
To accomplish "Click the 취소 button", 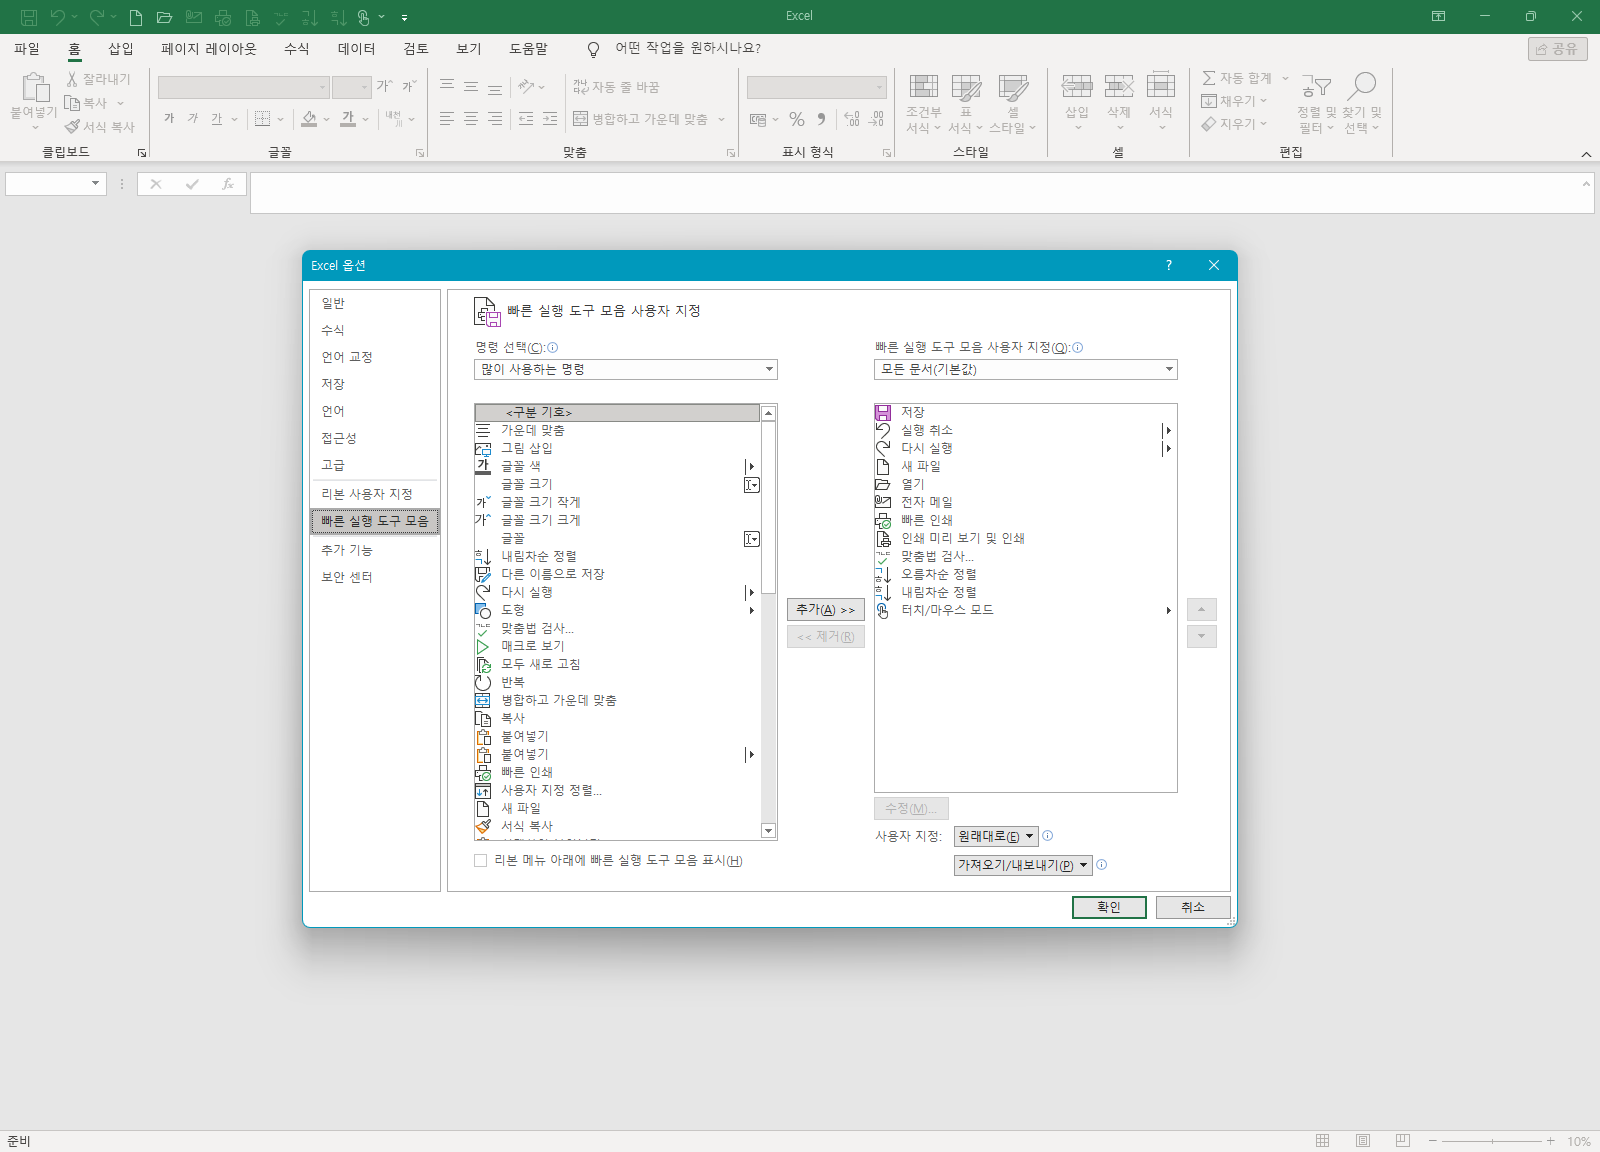I will pos(1193,907).
